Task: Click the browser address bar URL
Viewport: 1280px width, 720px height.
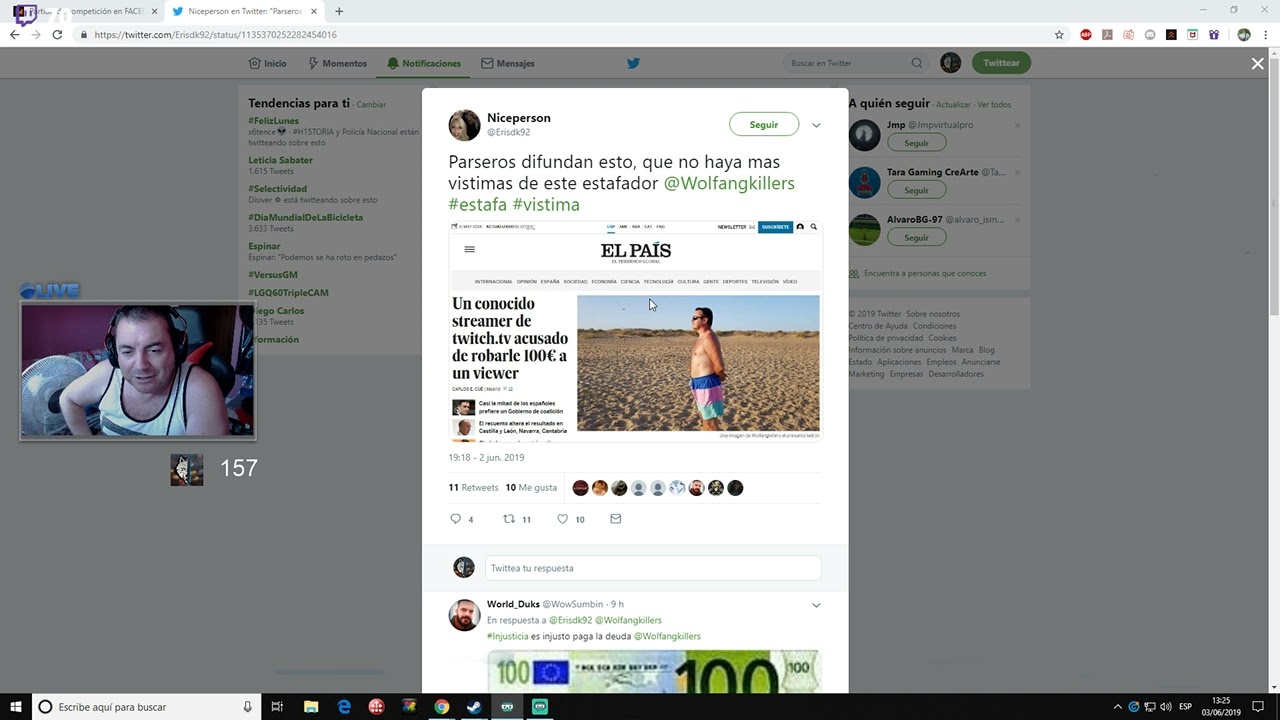Action: [x=215, y=34]
